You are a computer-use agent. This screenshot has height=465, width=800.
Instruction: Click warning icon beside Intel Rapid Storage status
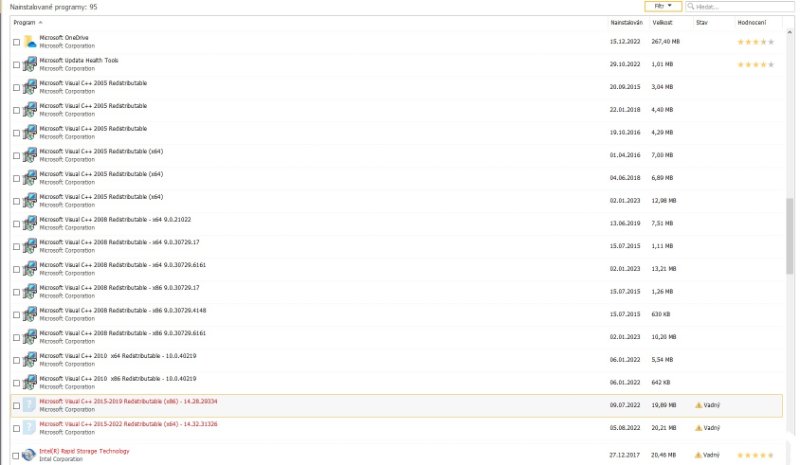point(698,455)
